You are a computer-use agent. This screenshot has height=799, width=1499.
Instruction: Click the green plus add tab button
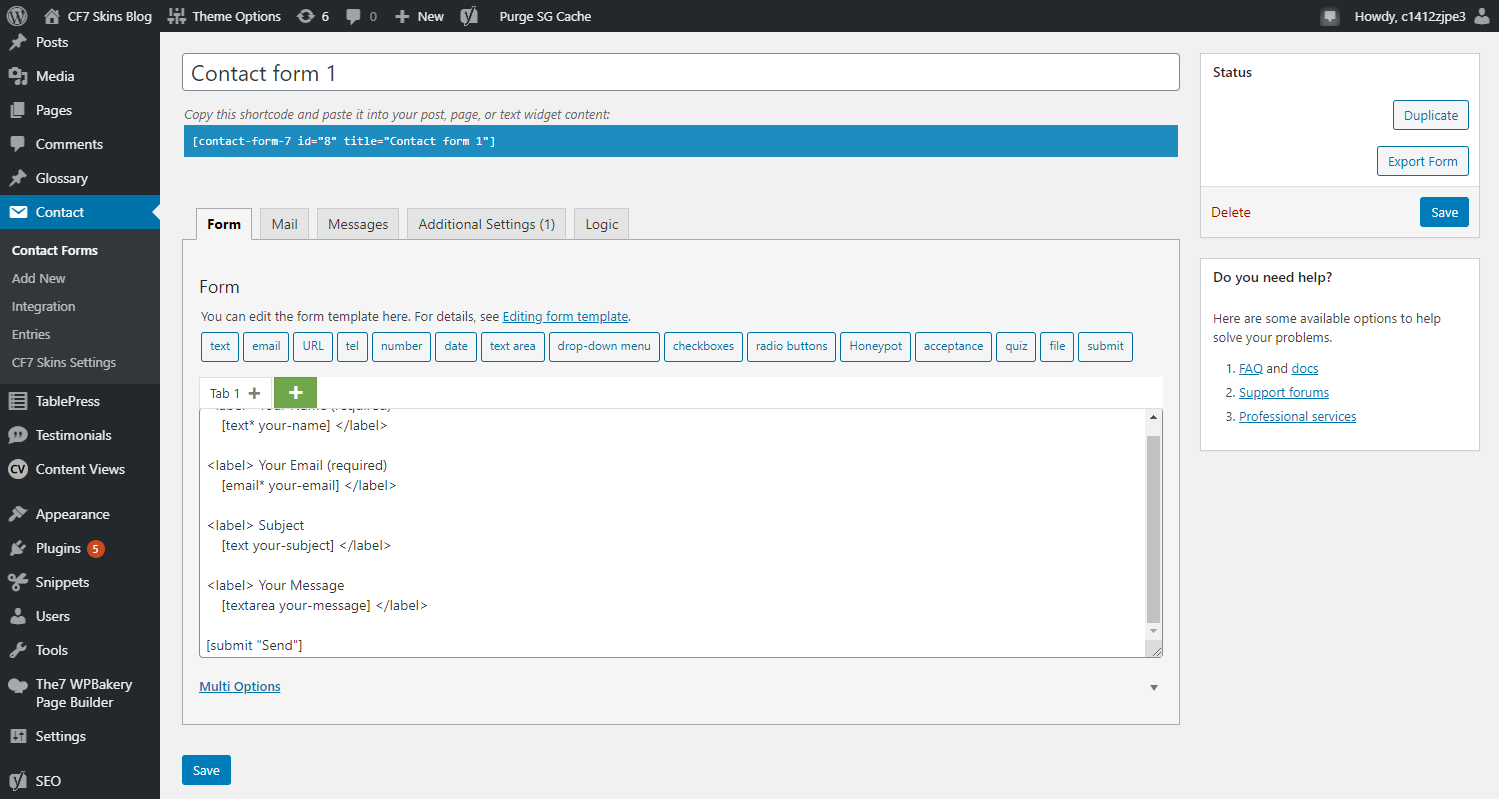click(295, 393)
